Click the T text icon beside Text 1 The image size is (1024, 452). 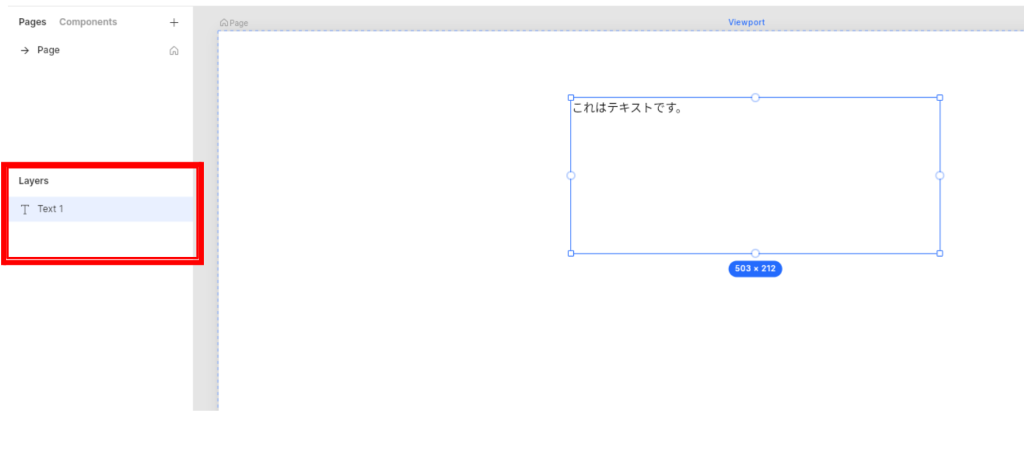coord(25,210)
